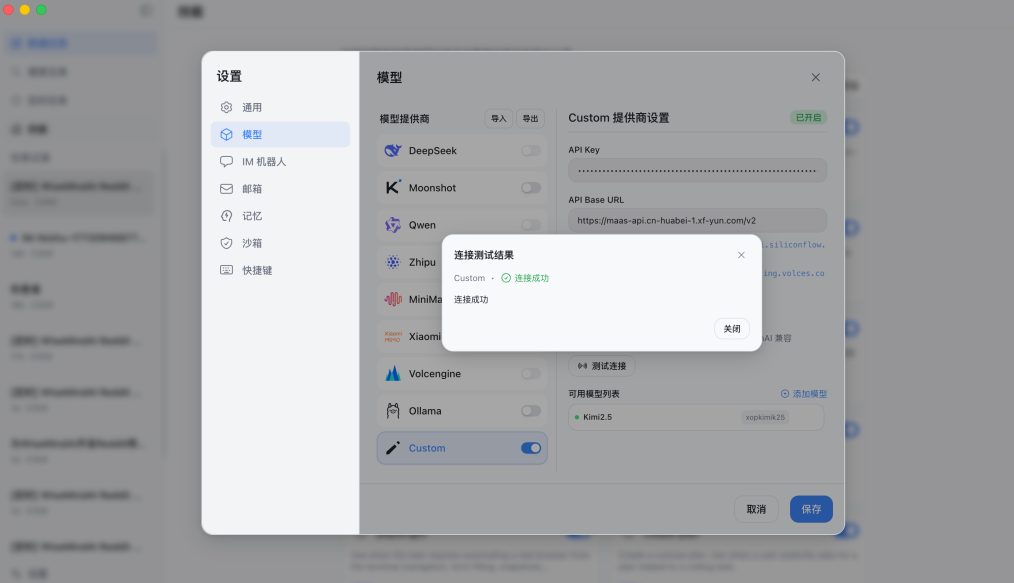This screenshot has width=1014, height=583.
Task: Enable the DeepSeek provider toggle
Action: click(531, 151)
